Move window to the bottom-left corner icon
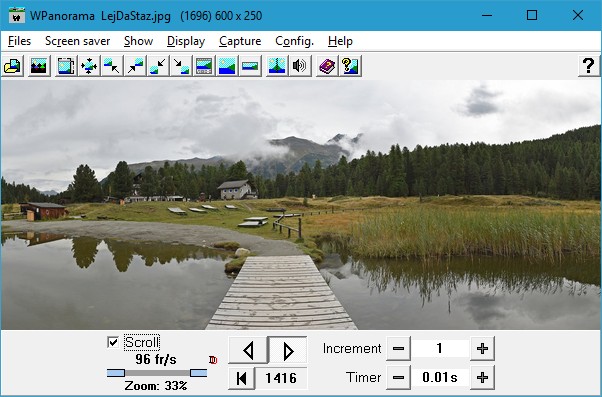 point(158,66)
